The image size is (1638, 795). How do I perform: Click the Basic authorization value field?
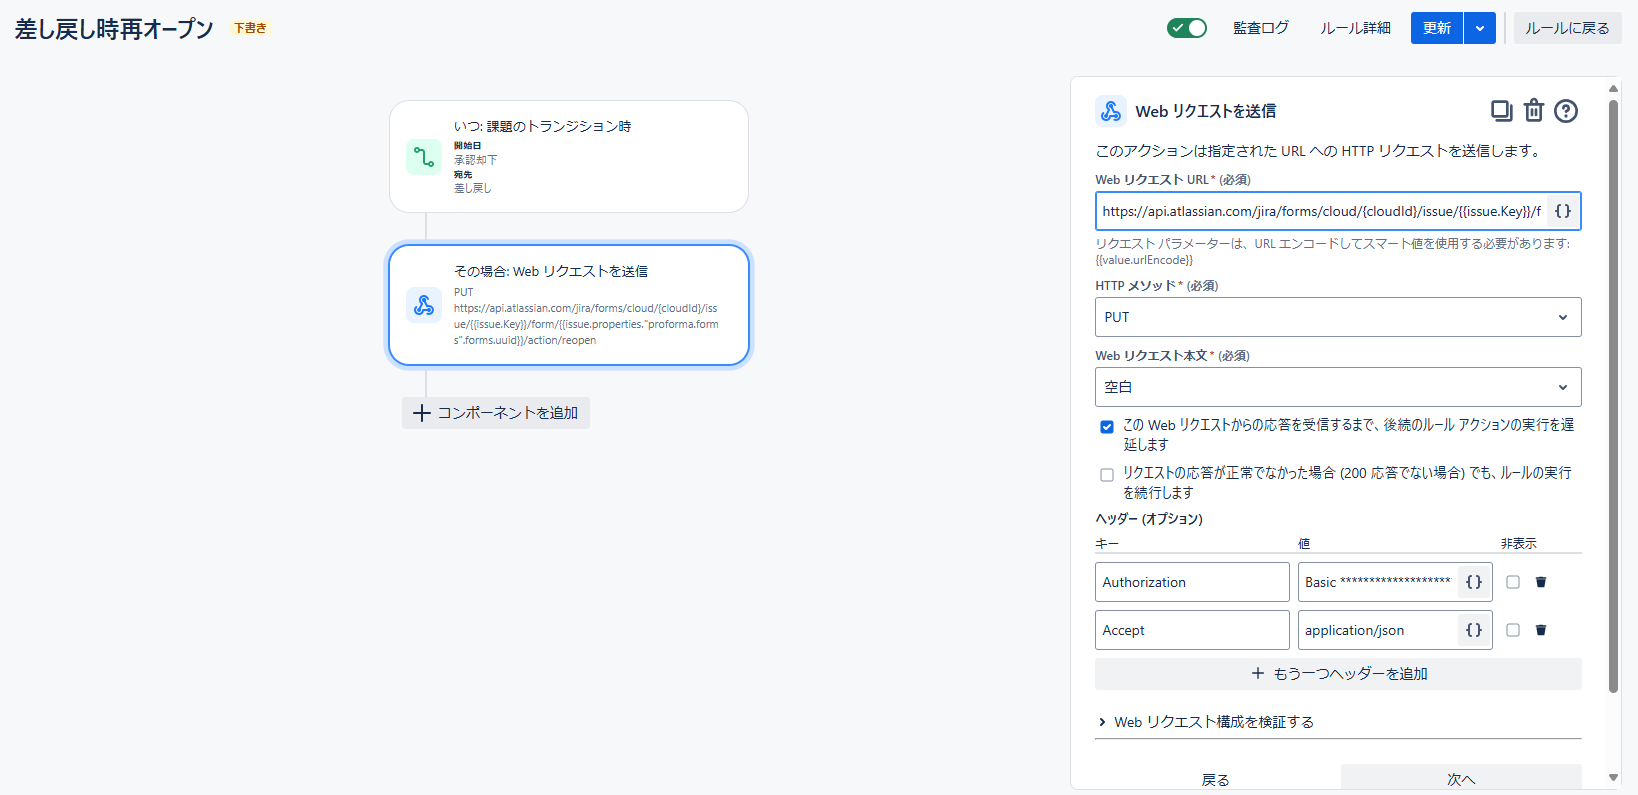[1378, 582]
